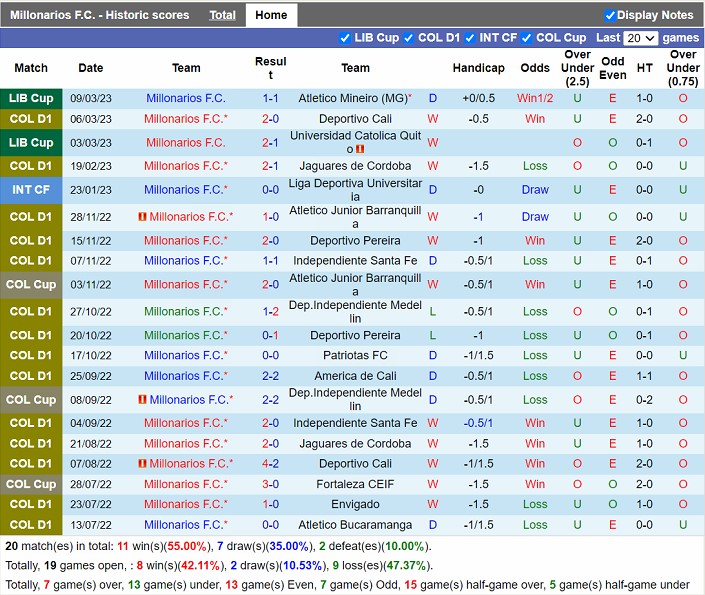Open the Last 20 games dropdown
The height and width of the screenshot is (595, 705).
[x=640, y=38]
